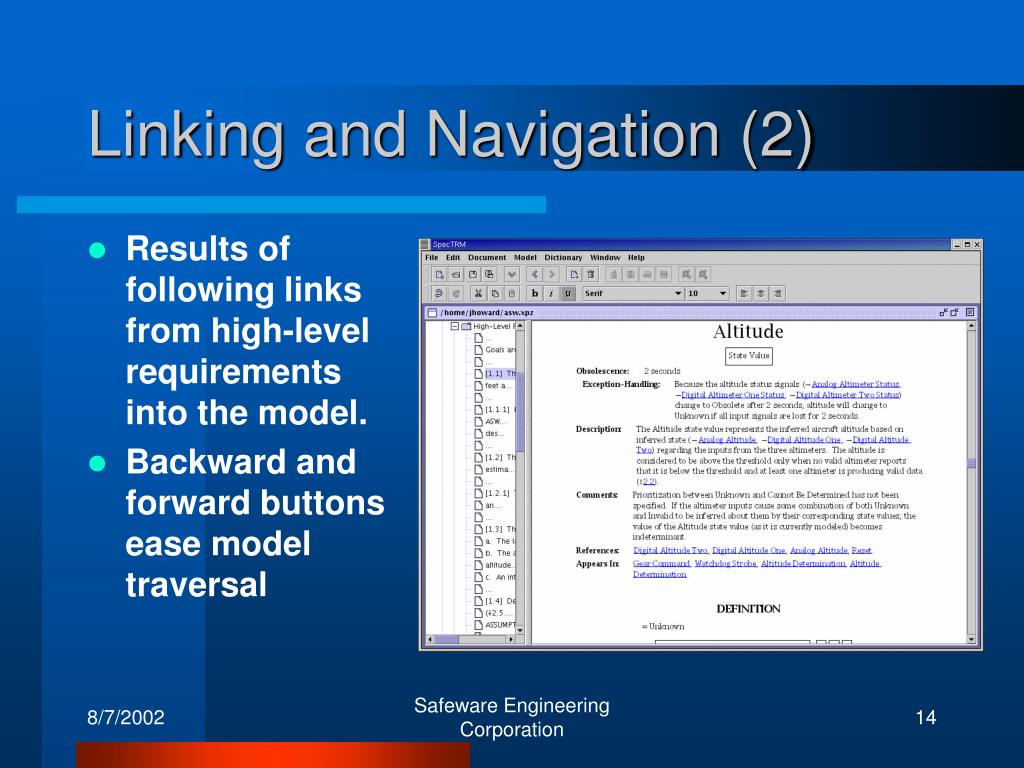This screenshot has width=1024, height=768.
Task: Toggle italic formatting button
Action: (551, 294)
